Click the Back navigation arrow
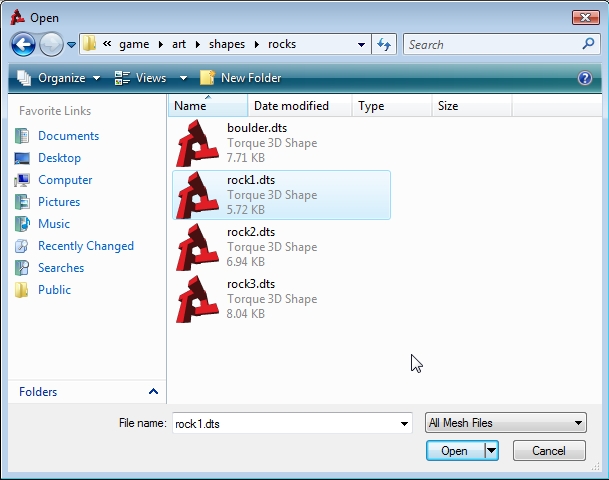 pos(24,44)
